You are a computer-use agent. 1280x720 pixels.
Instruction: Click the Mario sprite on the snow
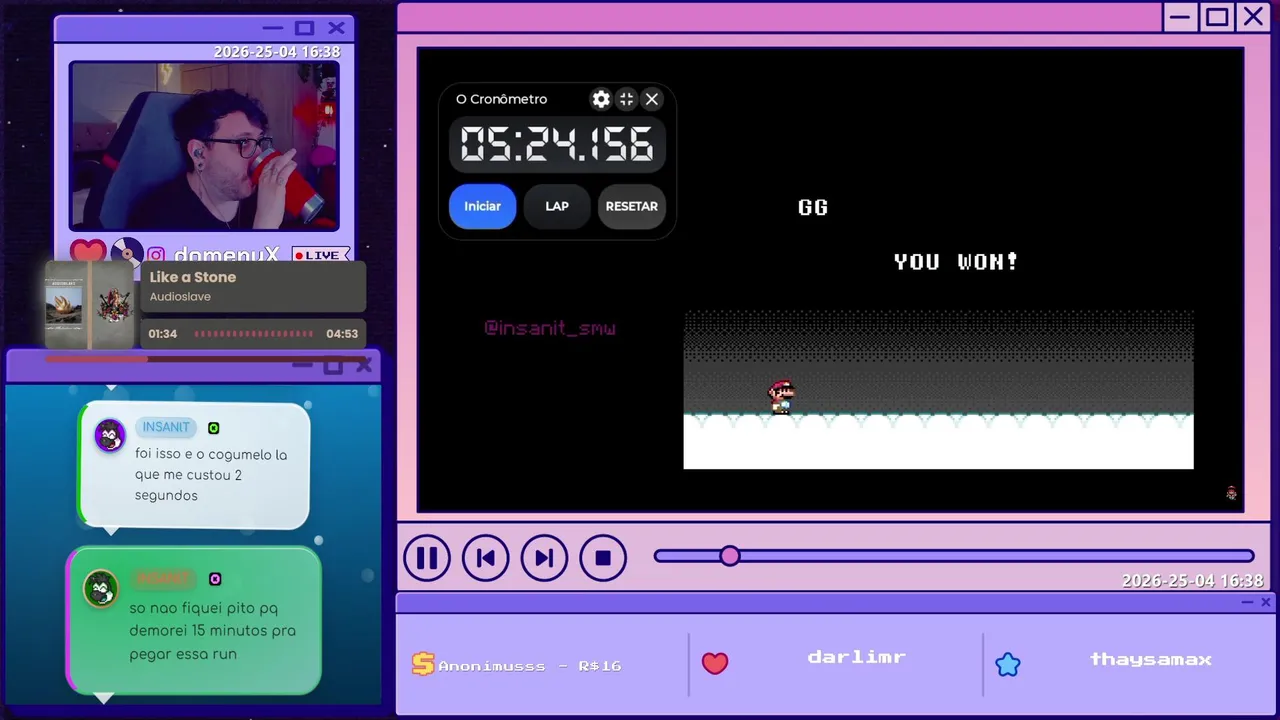(781, 397)
